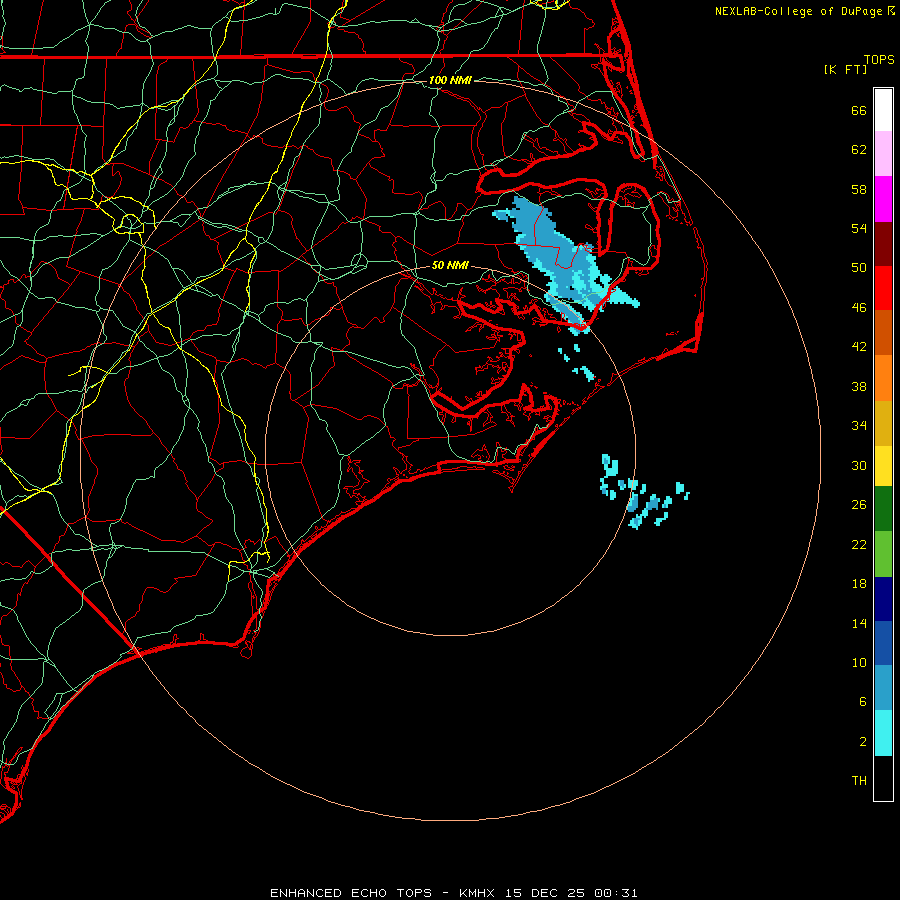The width and height of the screenshot is (900, 900).
Task: Click the '6' legend value label
Action: 863,702
